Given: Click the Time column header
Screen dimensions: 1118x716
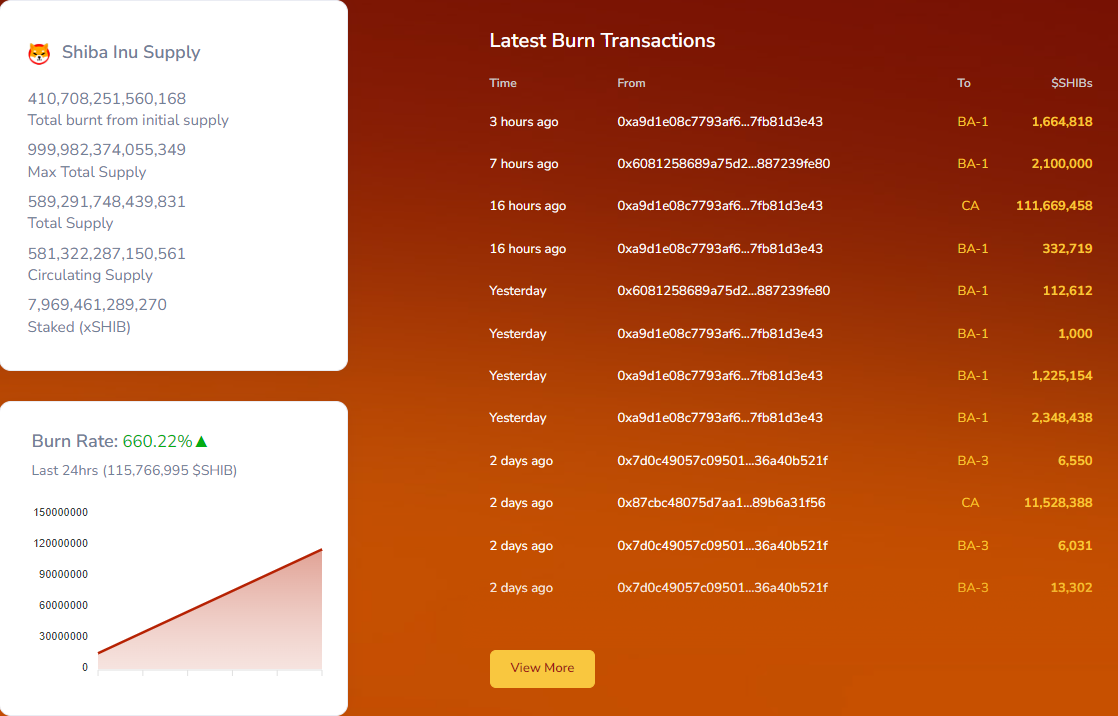Looking at the screenshot, I should [503, 83].
